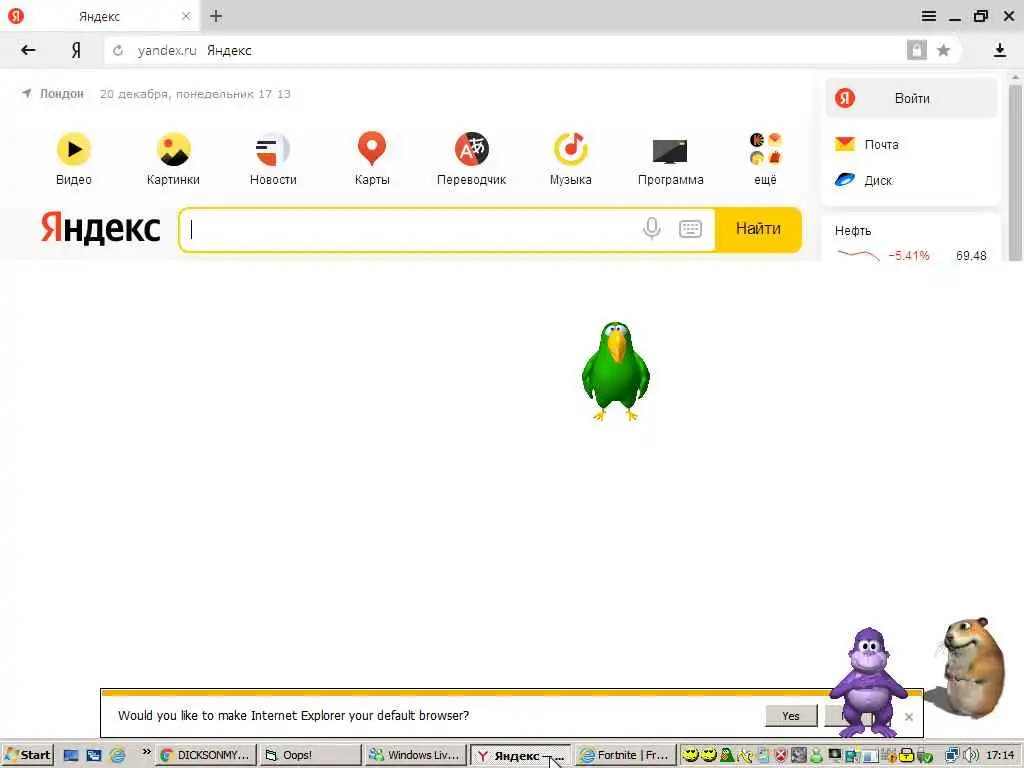Viewport: 1024px width, 768px height.
Task: Open a new browser tab with plus
Action: [216, 16]
